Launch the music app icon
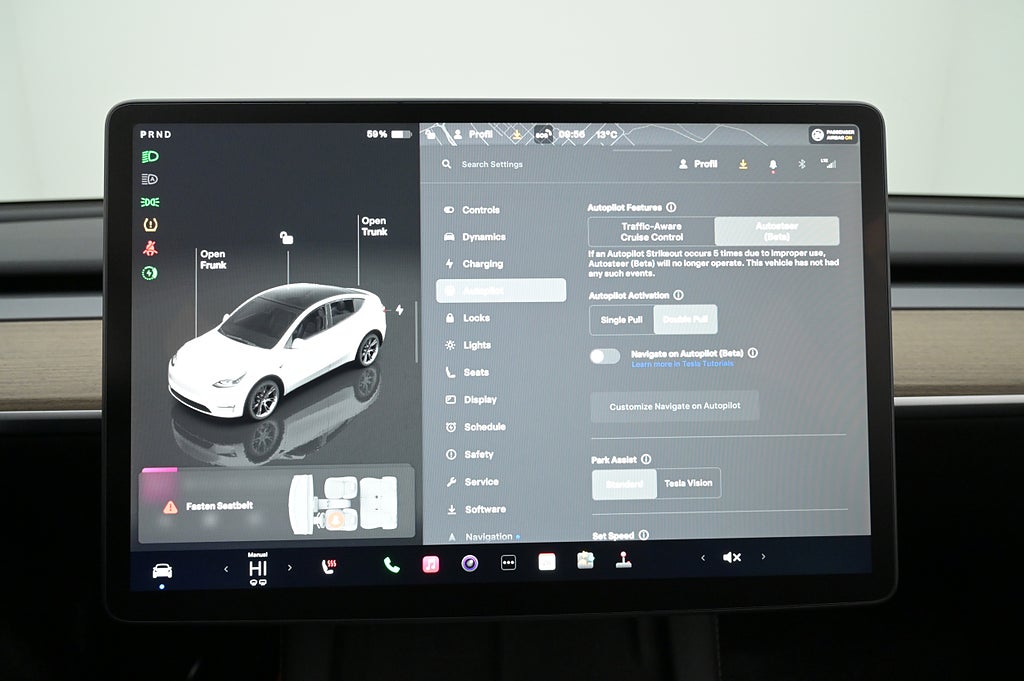1024x681 pixels. 431,564
